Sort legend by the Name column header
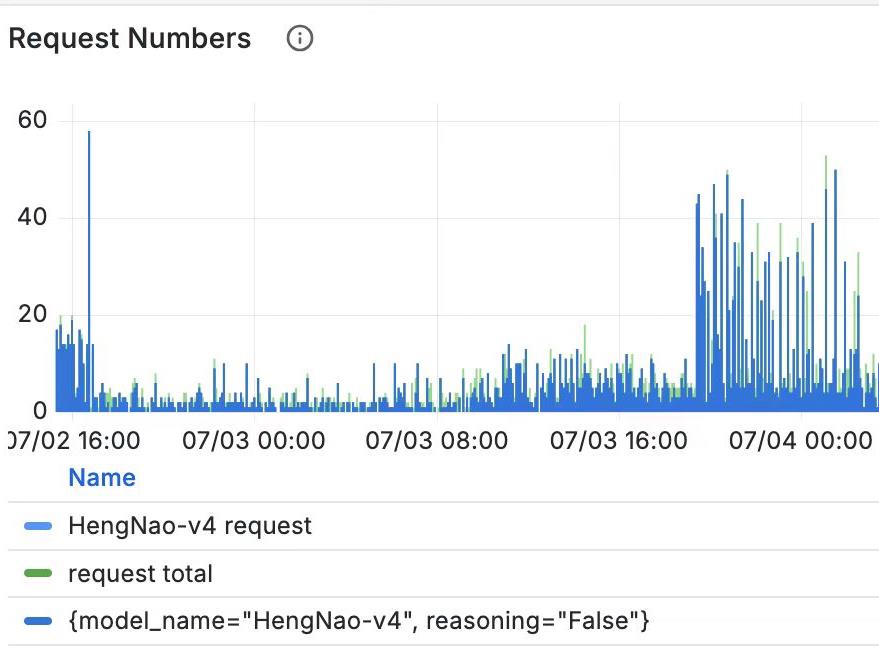The height and width of the screenshot is (664, 879). (x=101, y=478)
